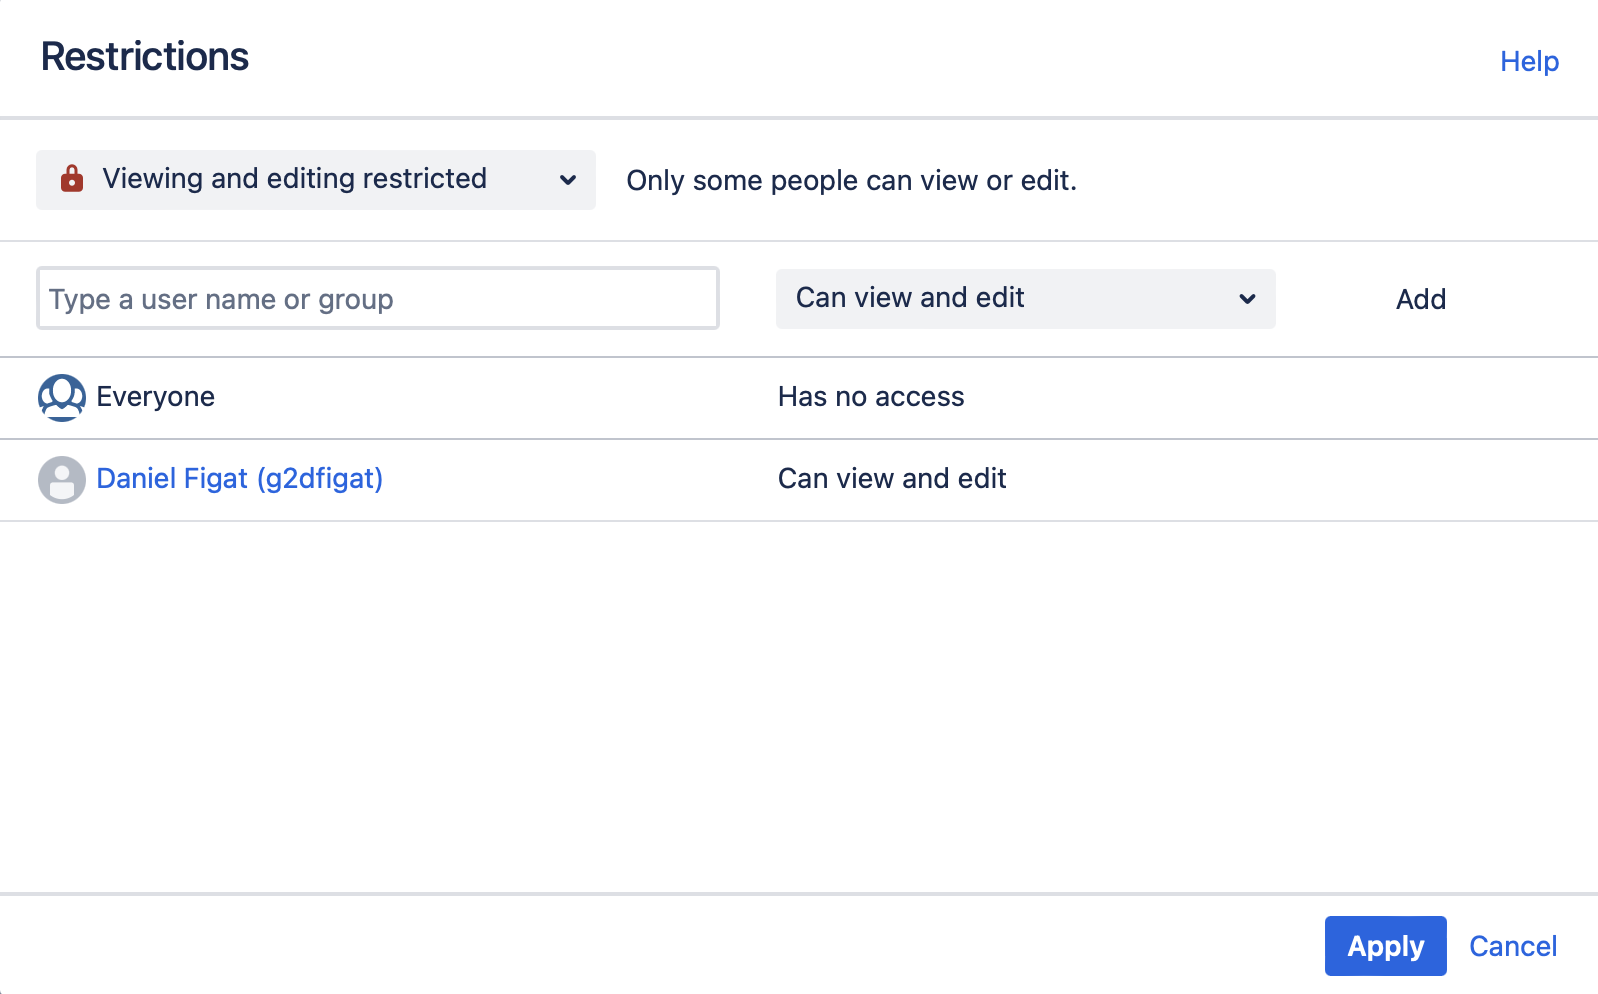Focus the user name or group field
This screenshot has height=994, width=1598.
[378, 298]
